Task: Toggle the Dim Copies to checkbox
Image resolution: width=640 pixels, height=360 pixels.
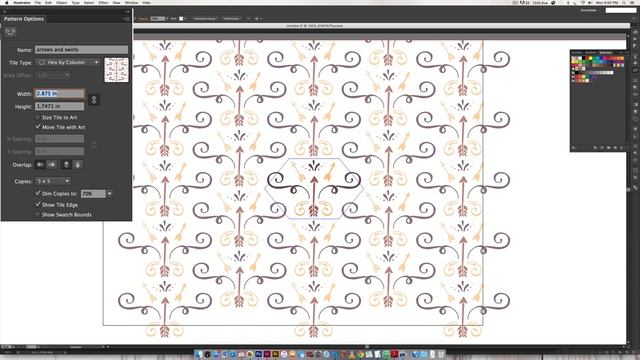Action: pyautogui.click(x=38, y=193)
